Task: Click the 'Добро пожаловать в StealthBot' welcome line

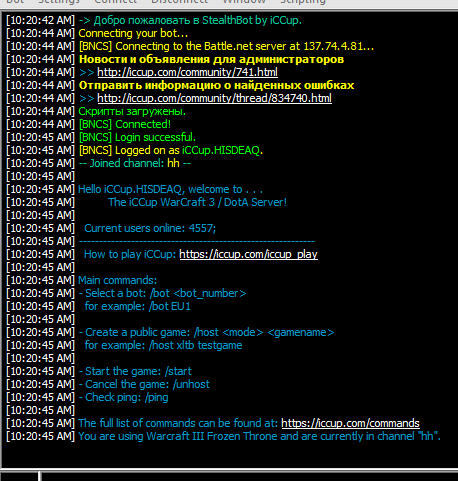Action: pyautogui.click(x=190, y=20)
